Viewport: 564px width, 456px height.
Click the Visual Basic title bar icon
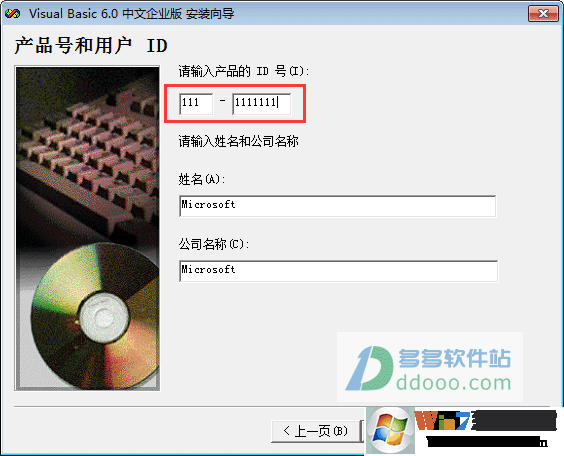click(x=12, y=14)
